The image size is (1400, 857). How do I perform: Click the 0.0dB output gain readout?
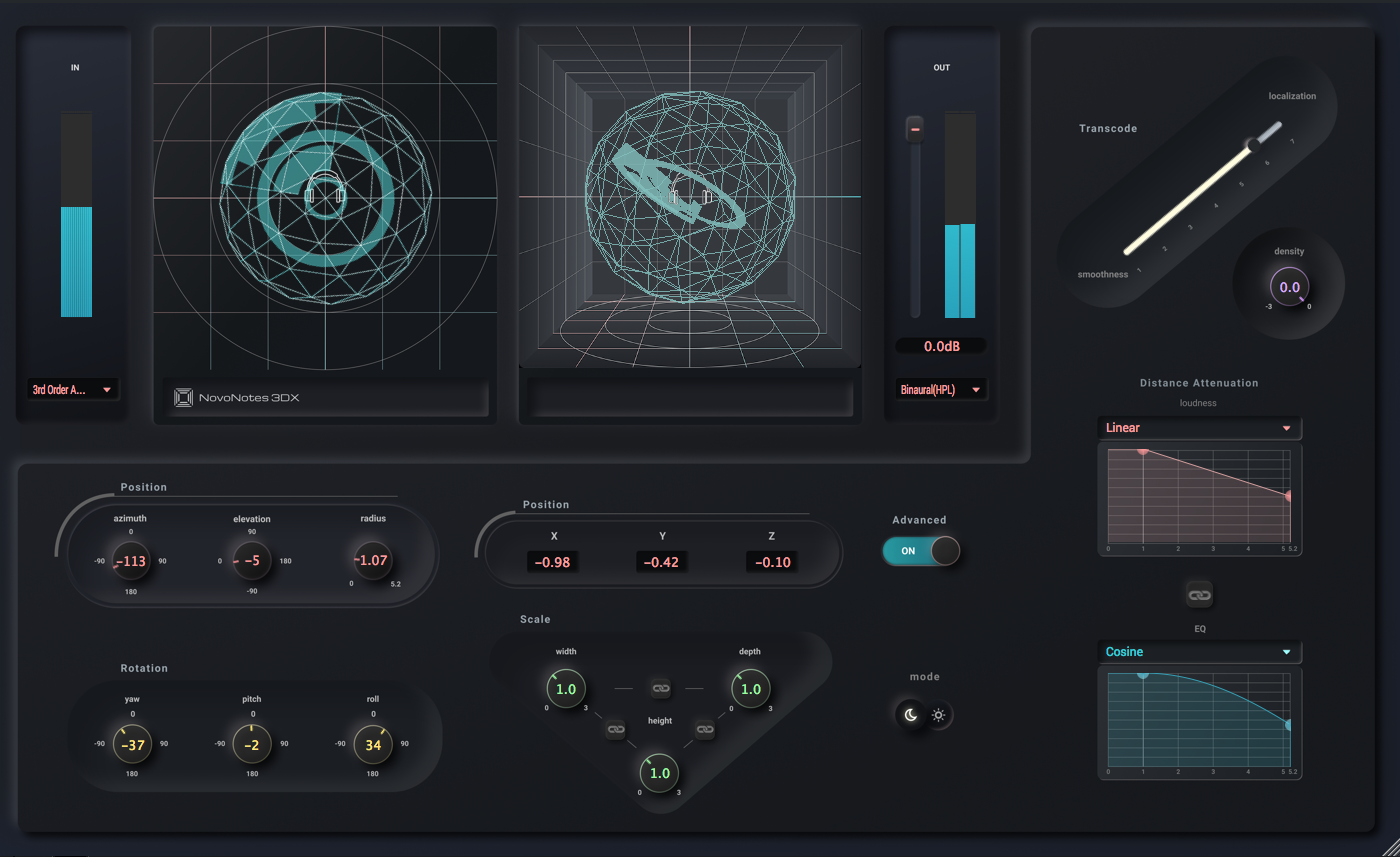pos(940,345)
